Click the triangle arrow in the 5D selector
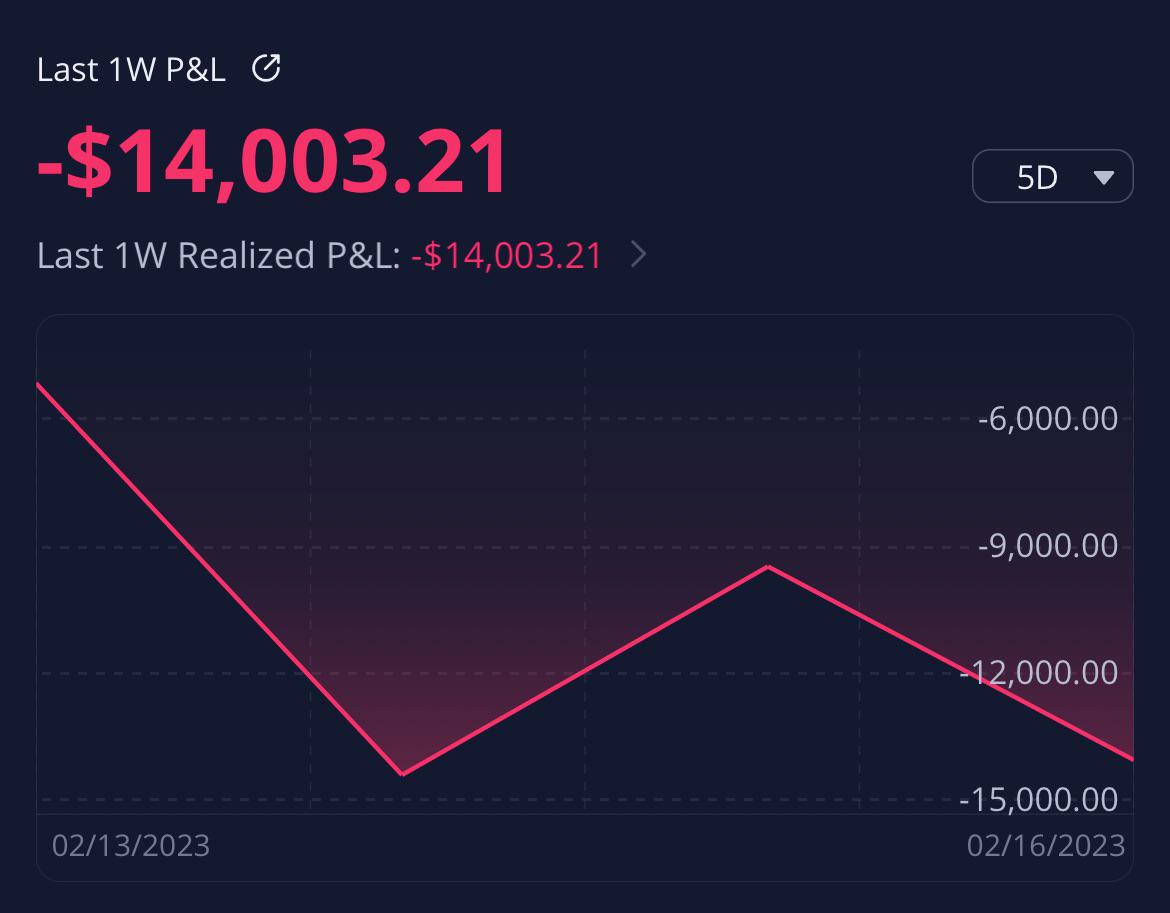This screenshot has width=1170, height=913. [x=1103, y=178]
